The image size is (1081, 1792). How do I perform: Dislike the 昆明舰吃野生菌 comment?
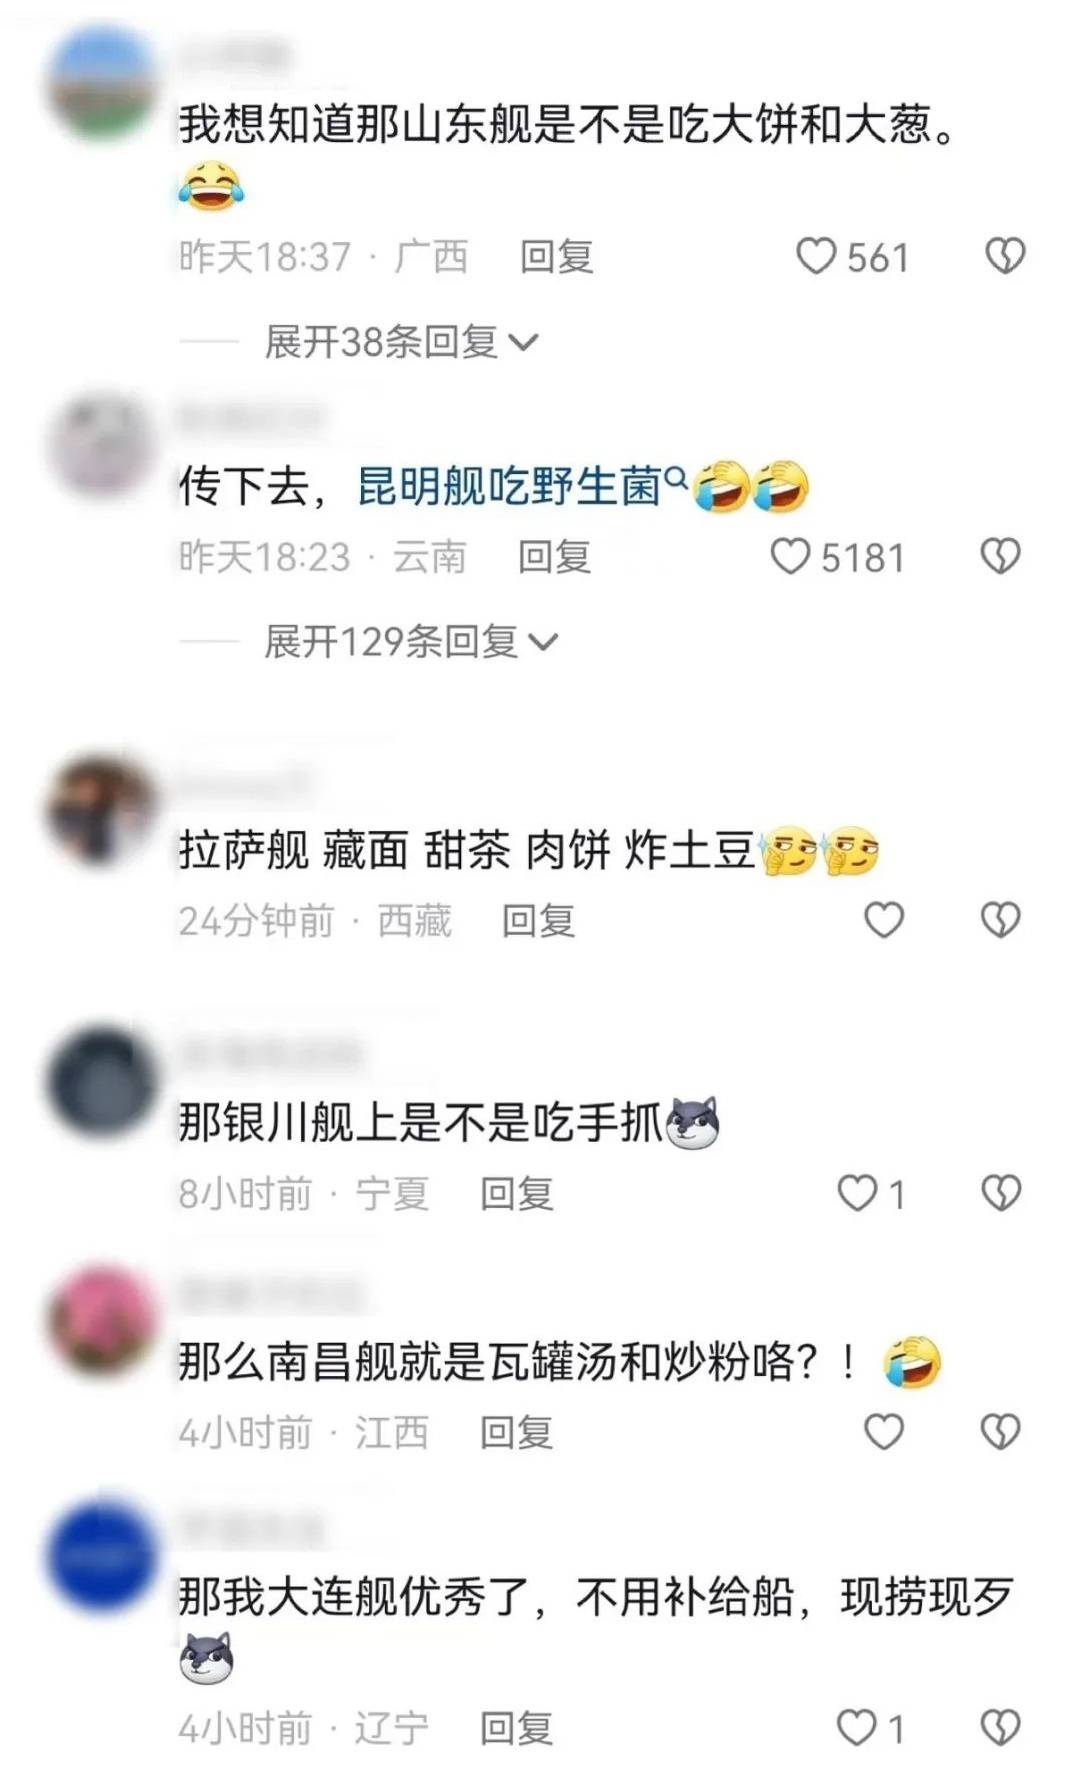click(x=1001, y=556)
